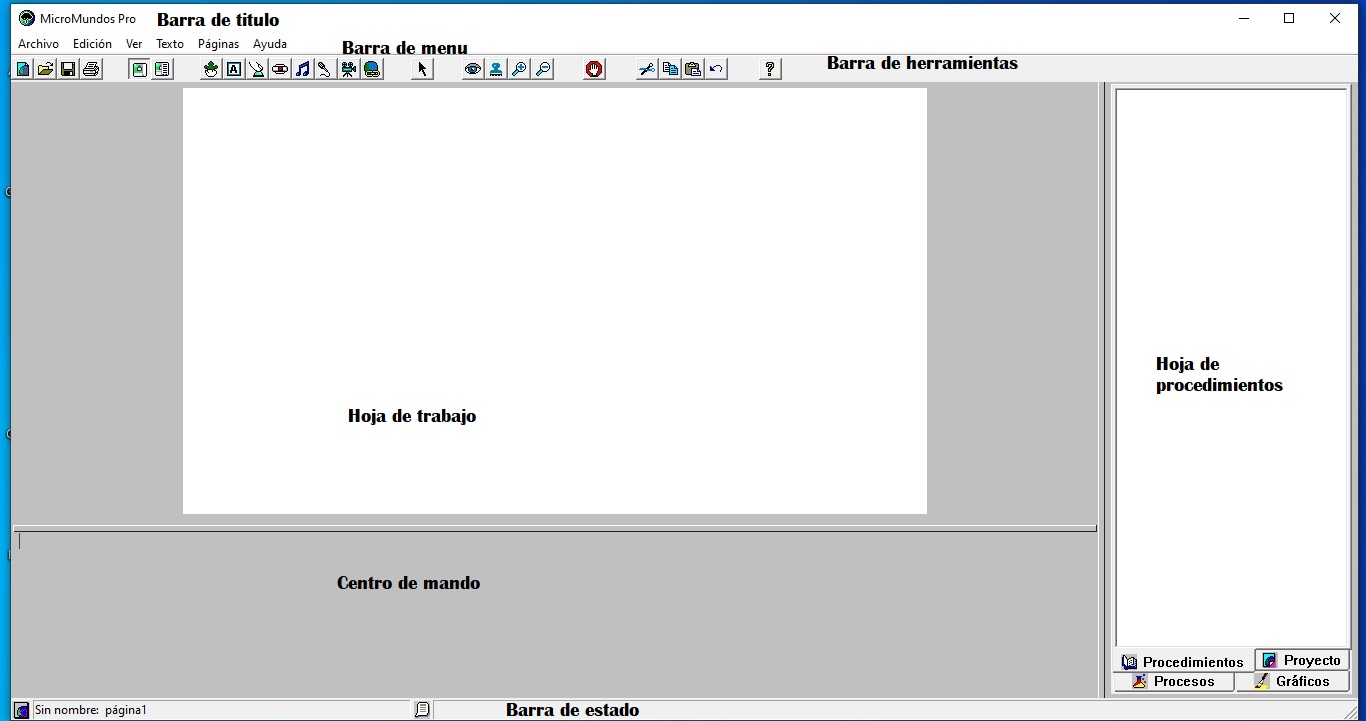
Task: Open the Páginas menu
Action: coord(218,44)
